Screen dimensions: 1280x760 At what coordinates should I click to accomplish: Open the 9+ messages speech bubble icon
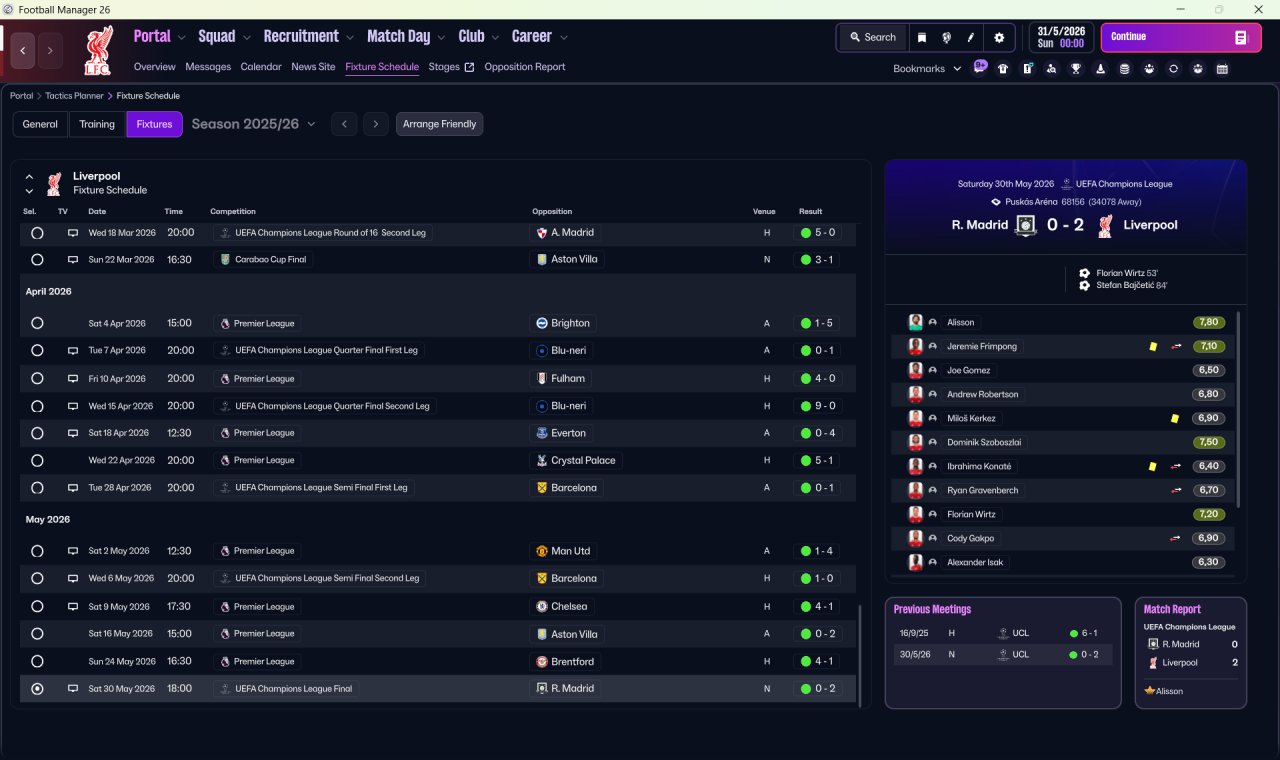point(980,68)
